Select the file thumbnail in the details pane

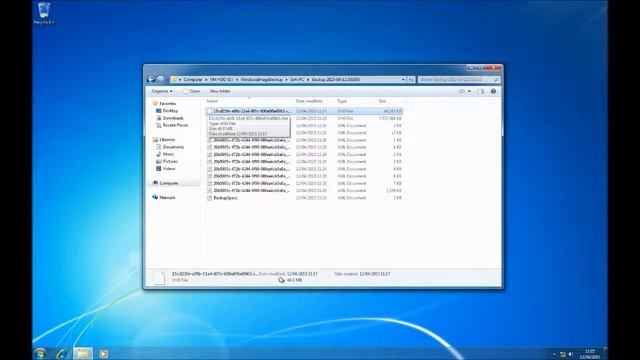pos(159,278)
